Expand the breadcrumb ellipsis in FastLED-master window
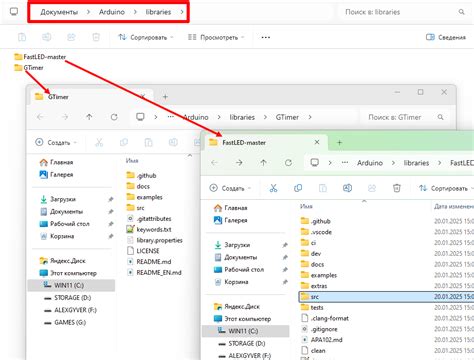The image size is (474, 360). [345, 163]
